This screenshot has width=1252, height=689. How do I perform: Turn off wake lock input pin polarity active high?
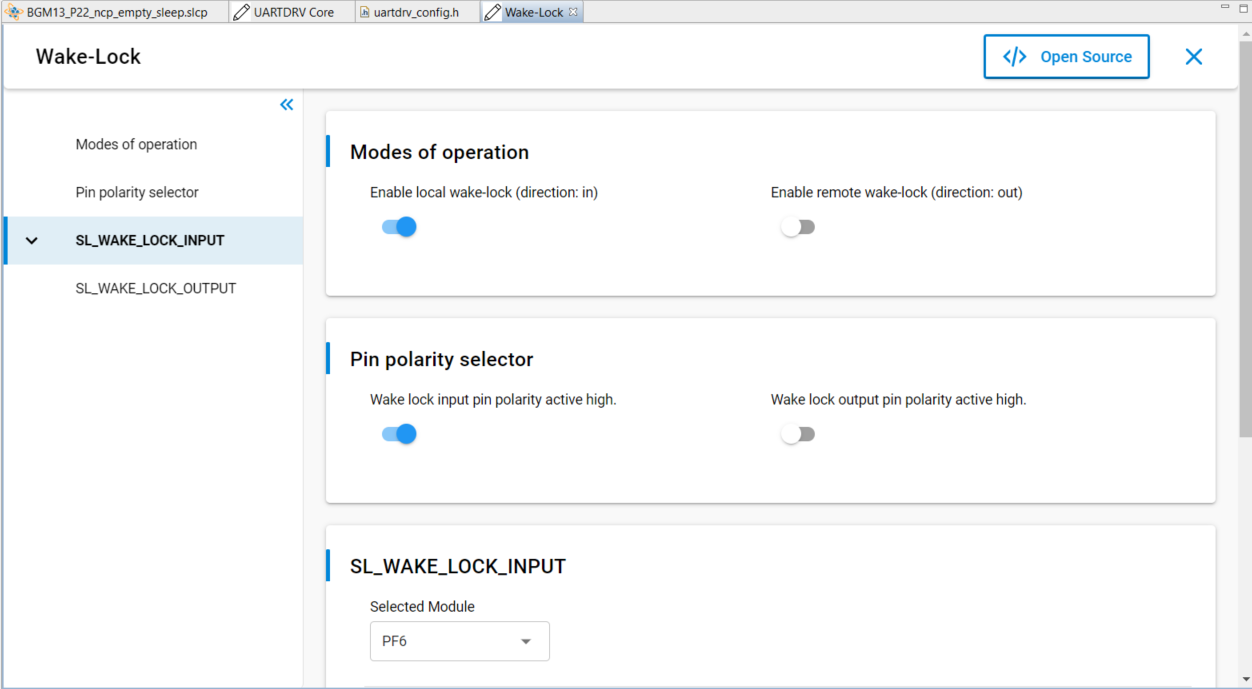(x=399, y=433)
